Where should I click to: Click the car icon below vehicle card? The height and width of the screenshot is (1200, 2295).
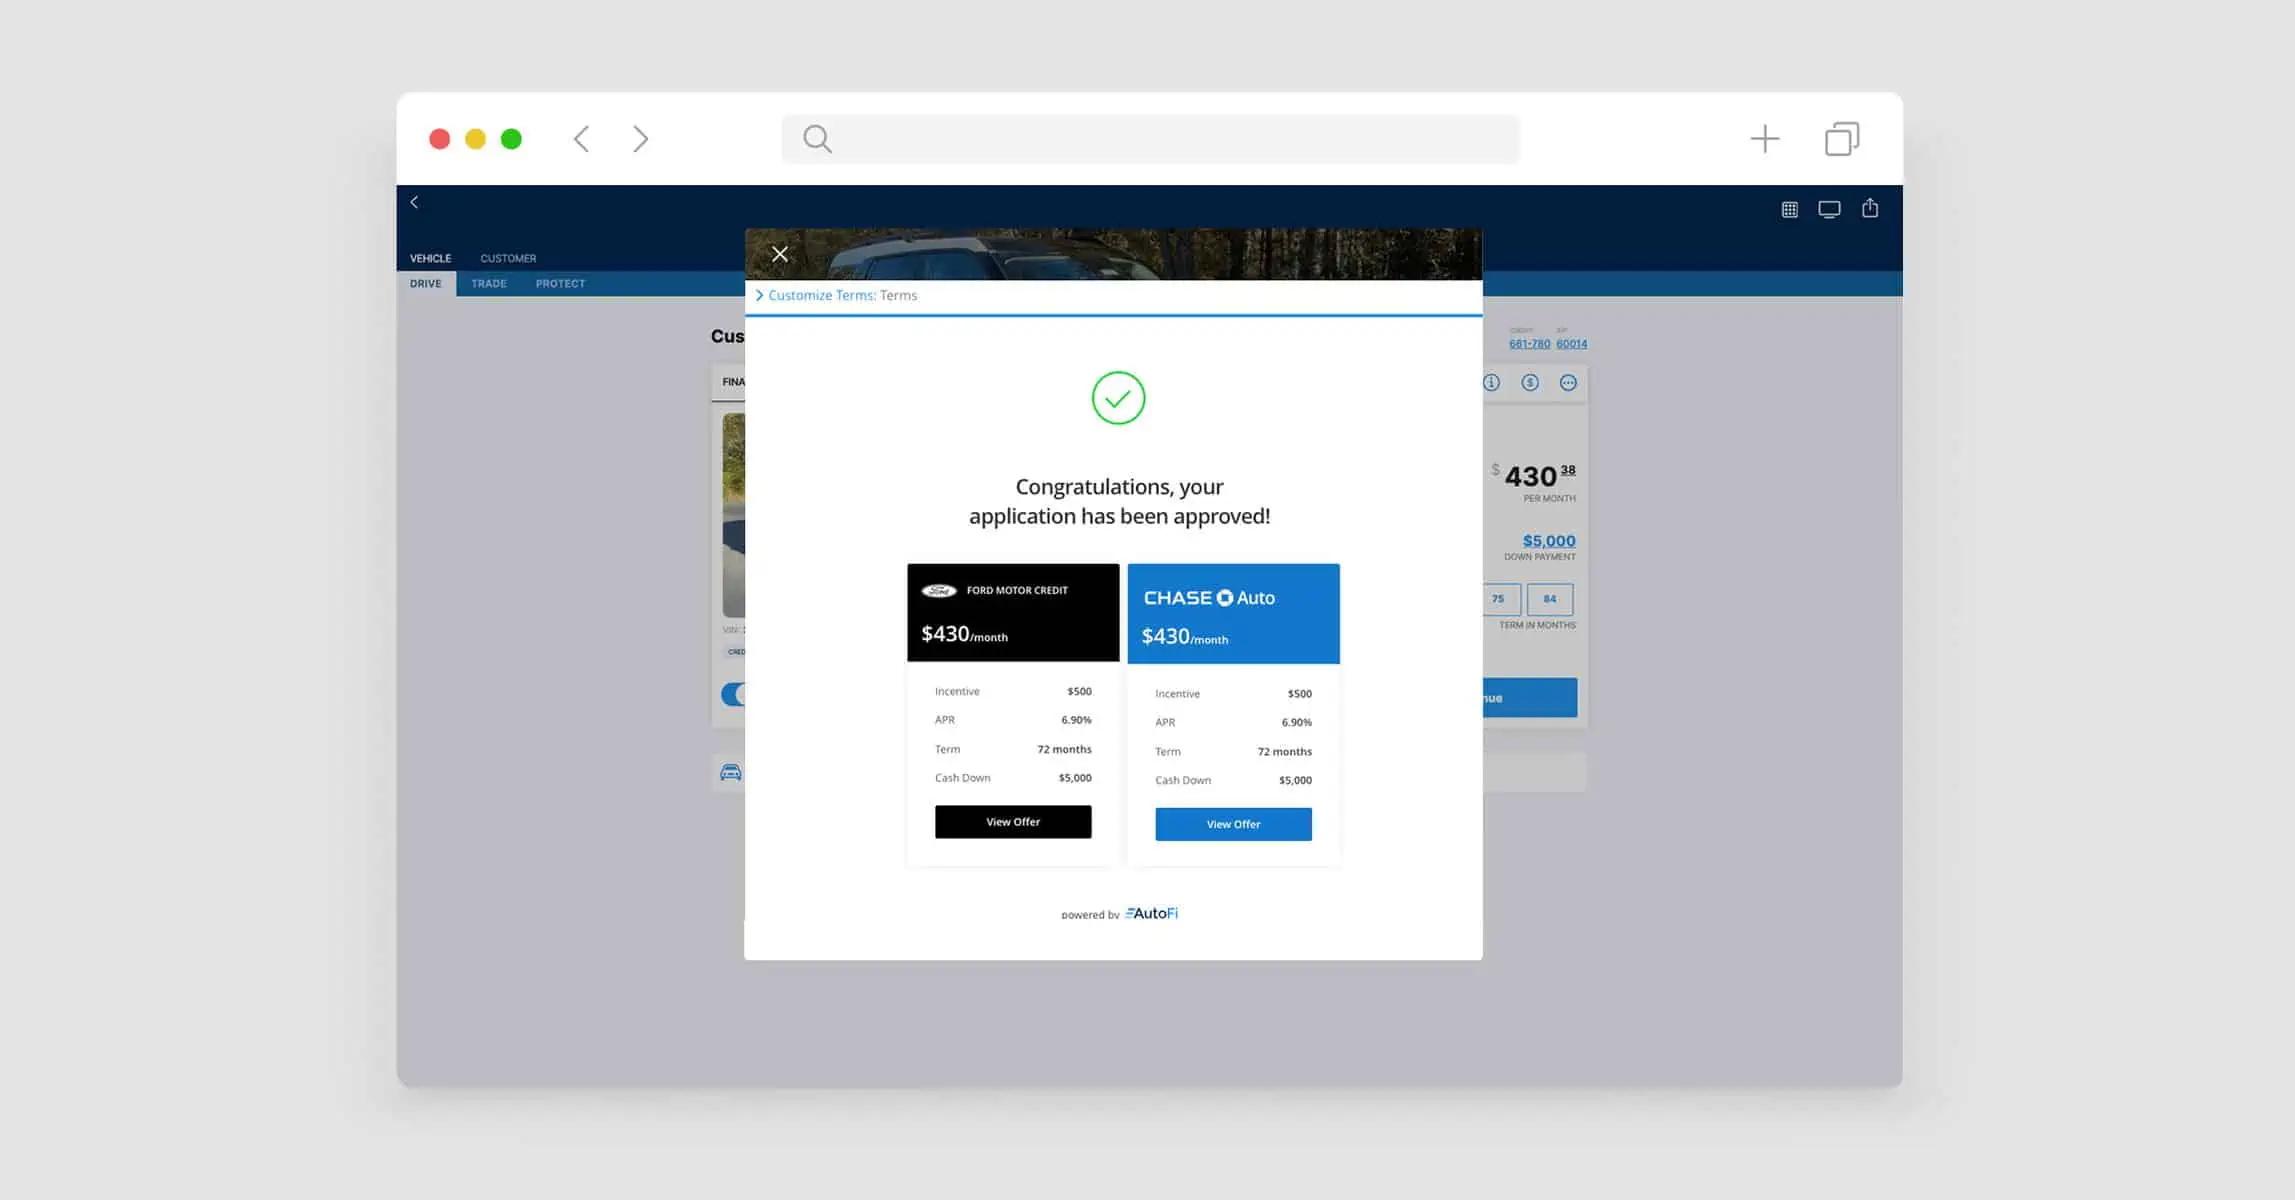[731, 772]
